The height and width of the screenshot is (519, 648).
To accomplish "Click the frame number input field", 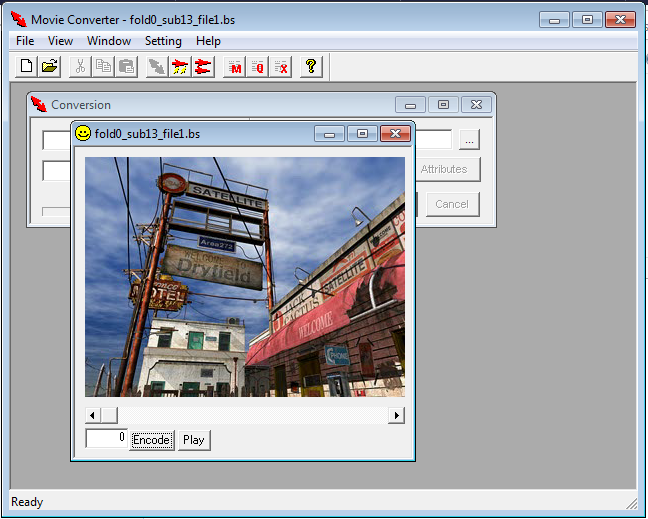I will pyautogui.click(x=106, y=439).
